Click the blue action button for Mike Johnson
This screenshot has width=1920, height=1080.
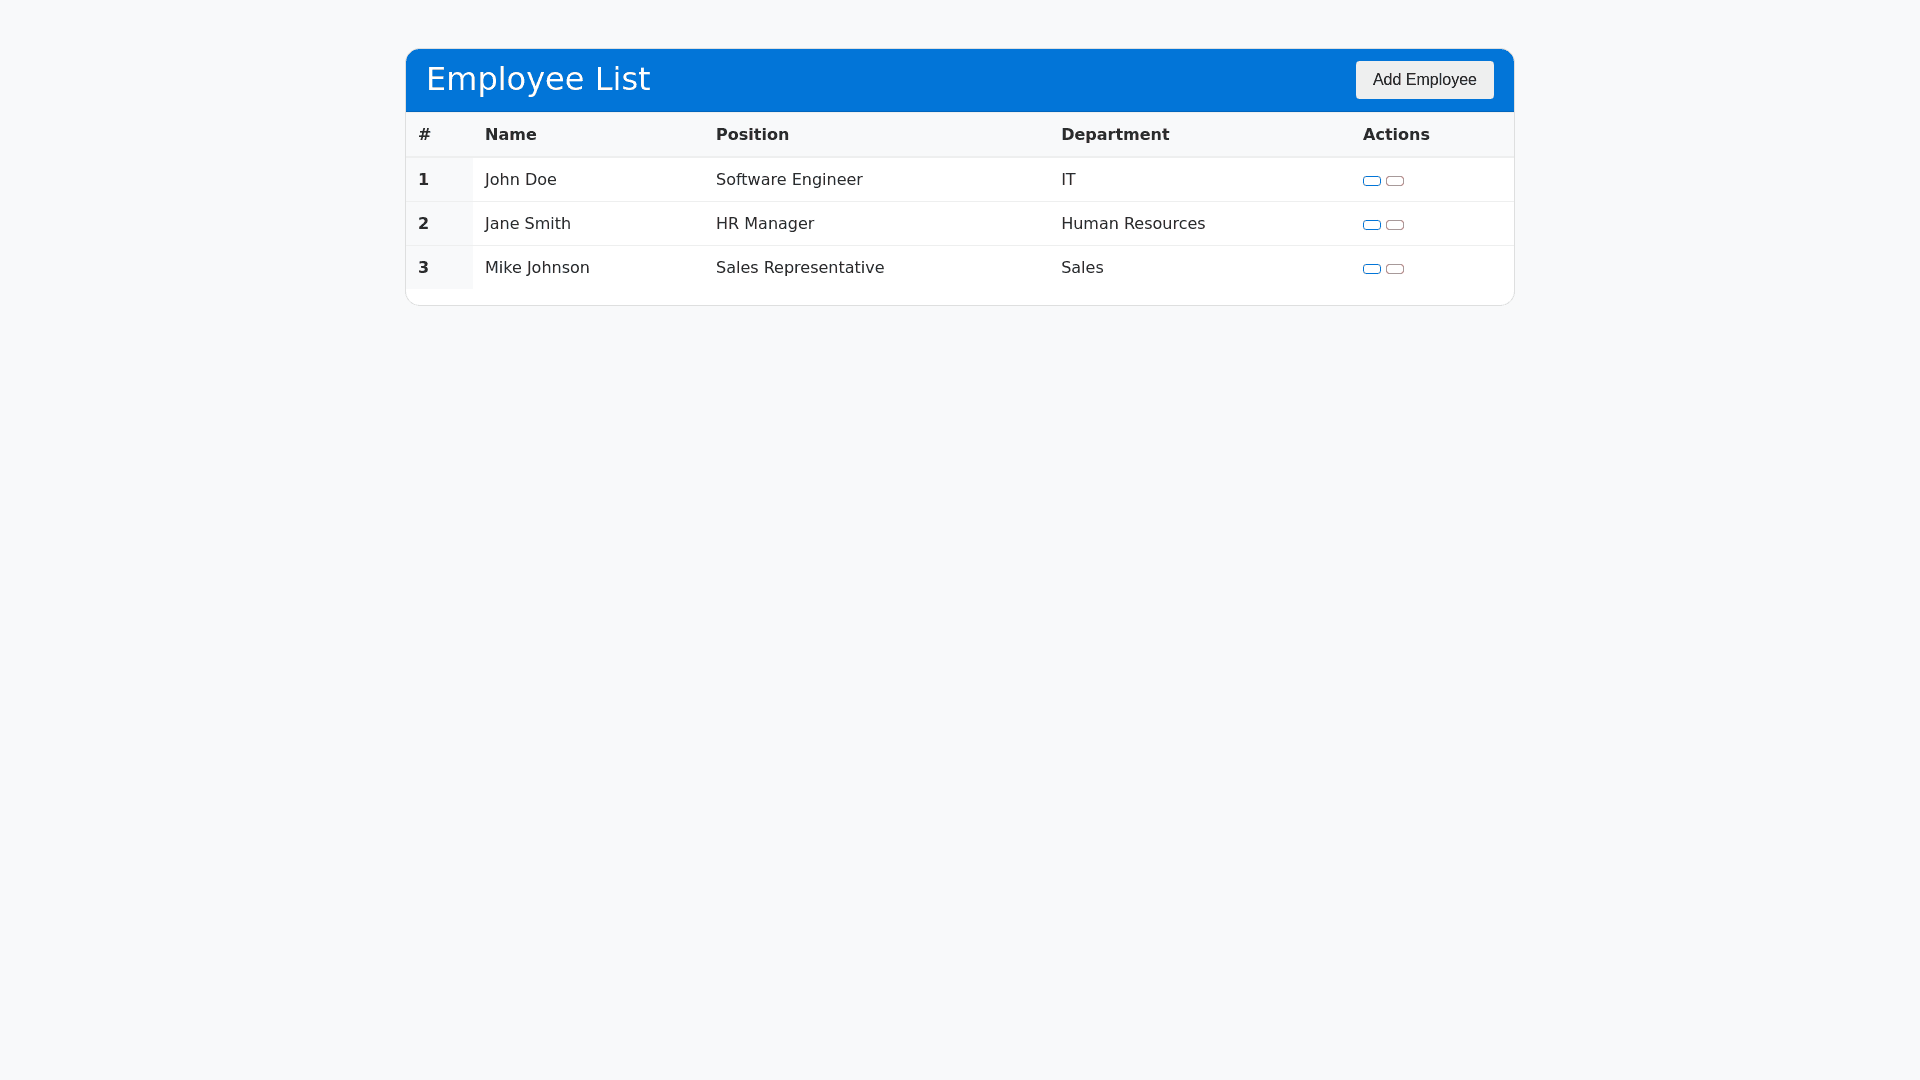tap(1371, 269)
